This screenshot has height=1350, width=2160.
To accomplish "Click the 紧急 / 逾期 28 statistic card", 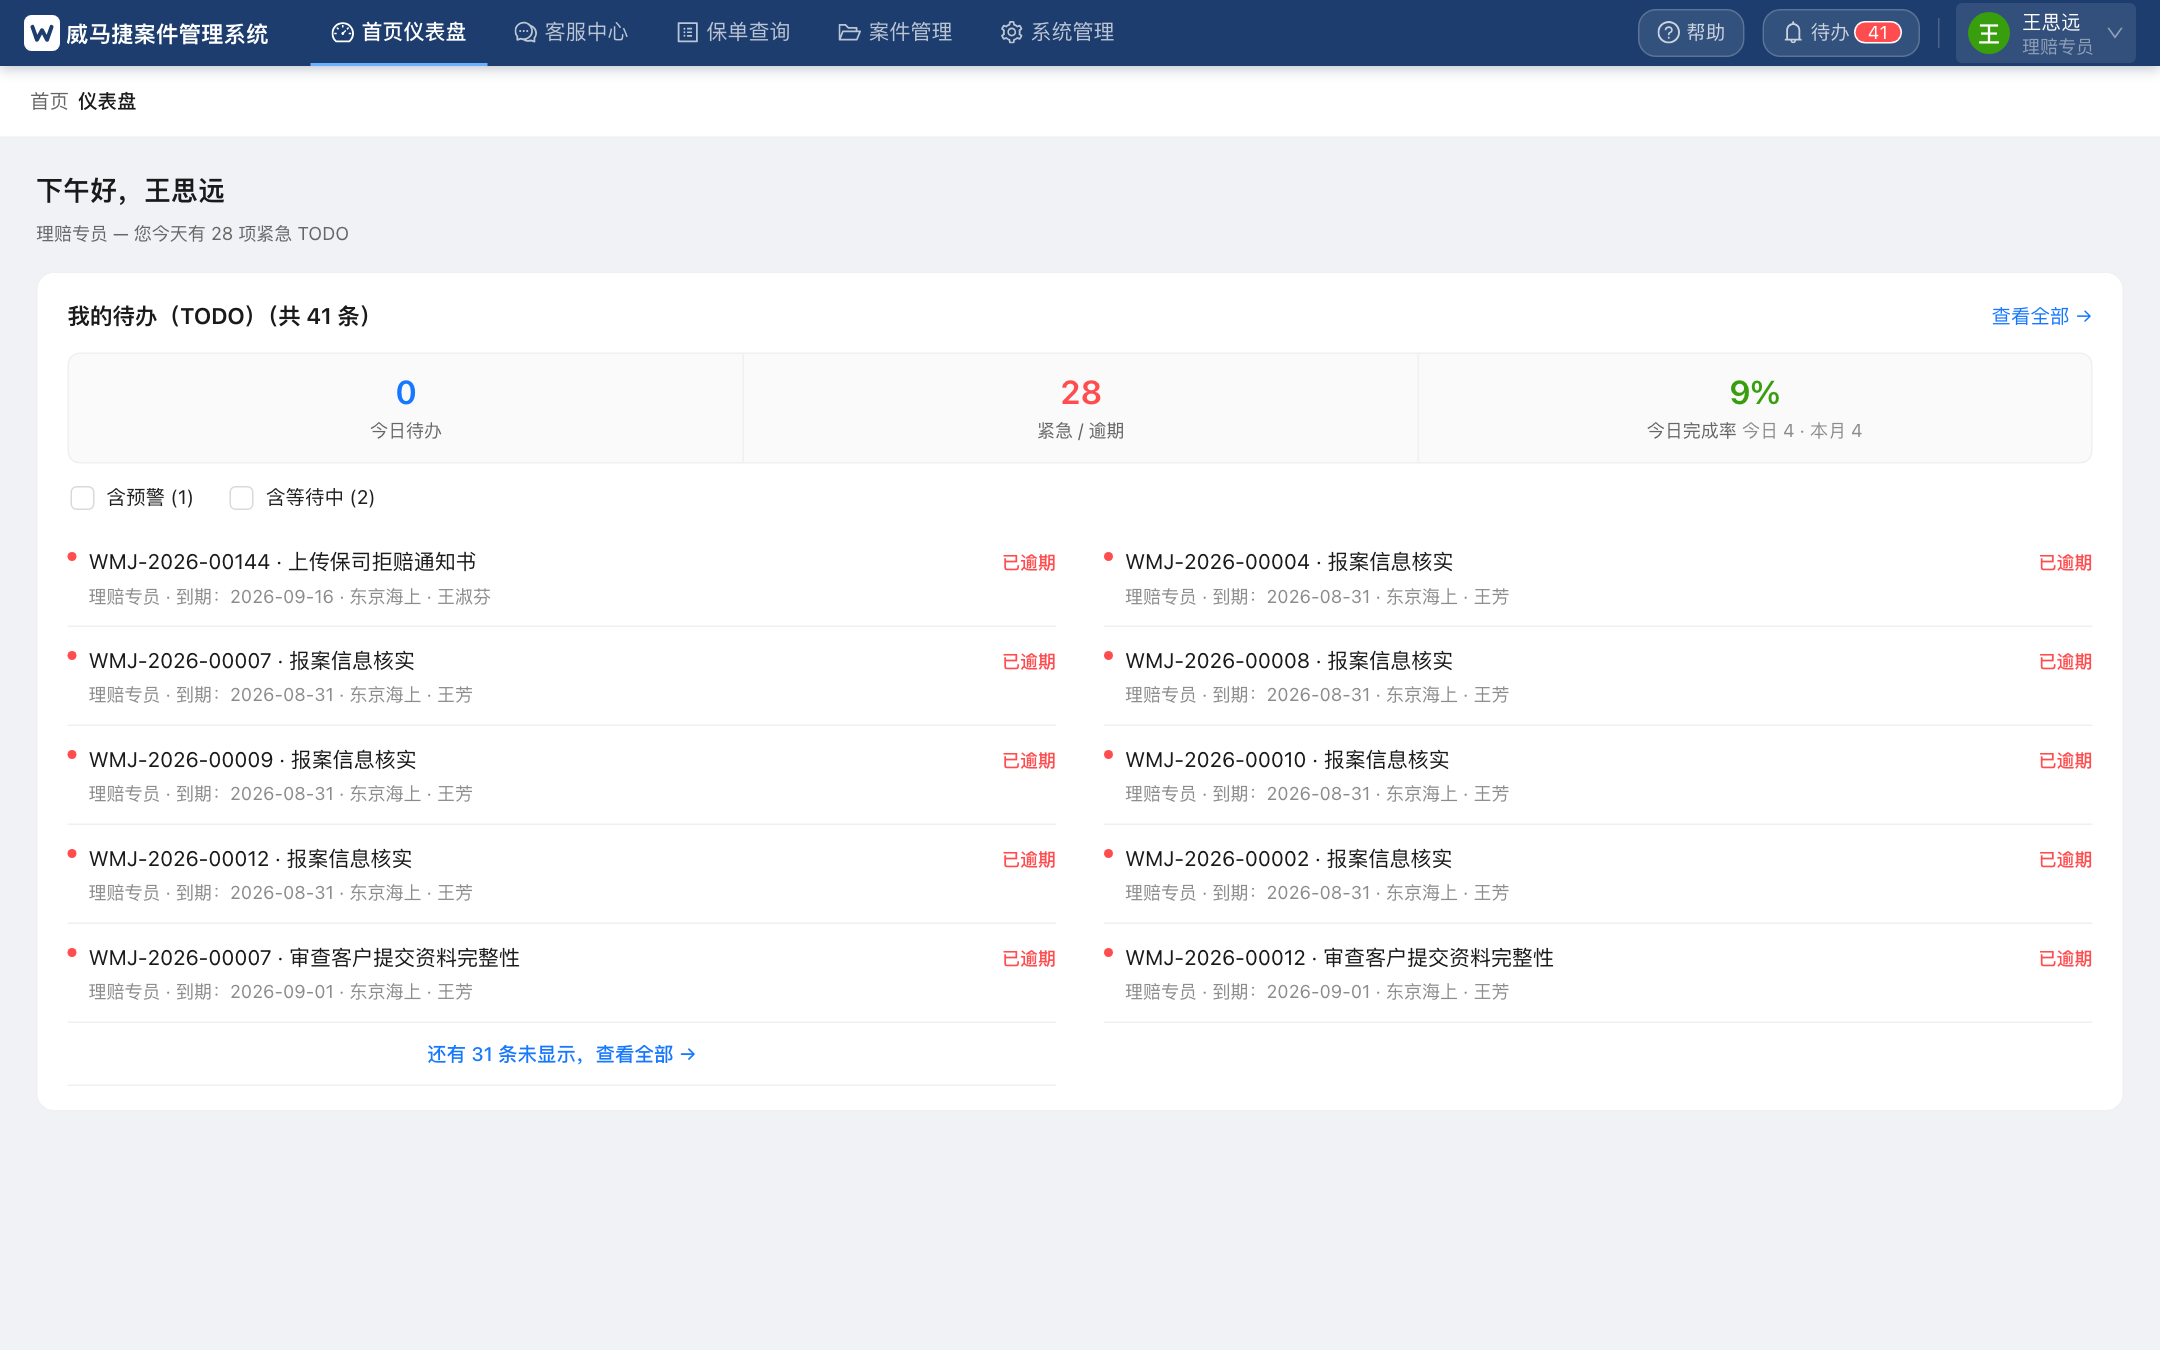I will tap(1080, 408).
